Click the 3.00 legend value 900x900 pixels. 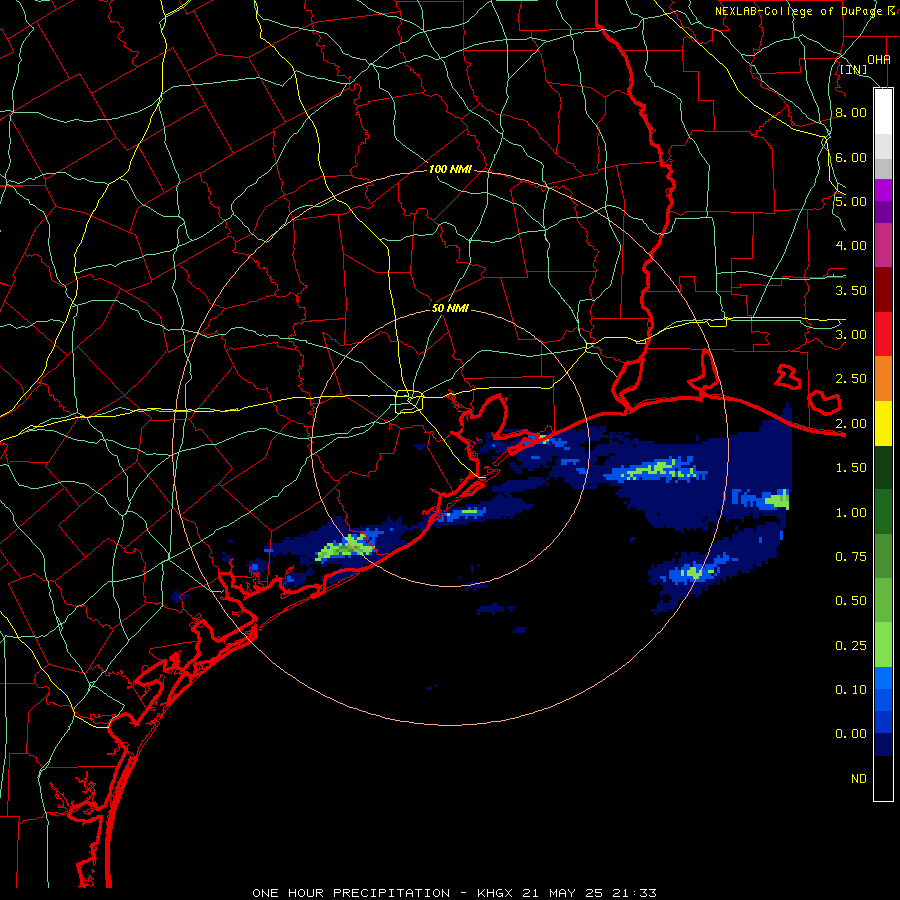[x=851, y=335]
